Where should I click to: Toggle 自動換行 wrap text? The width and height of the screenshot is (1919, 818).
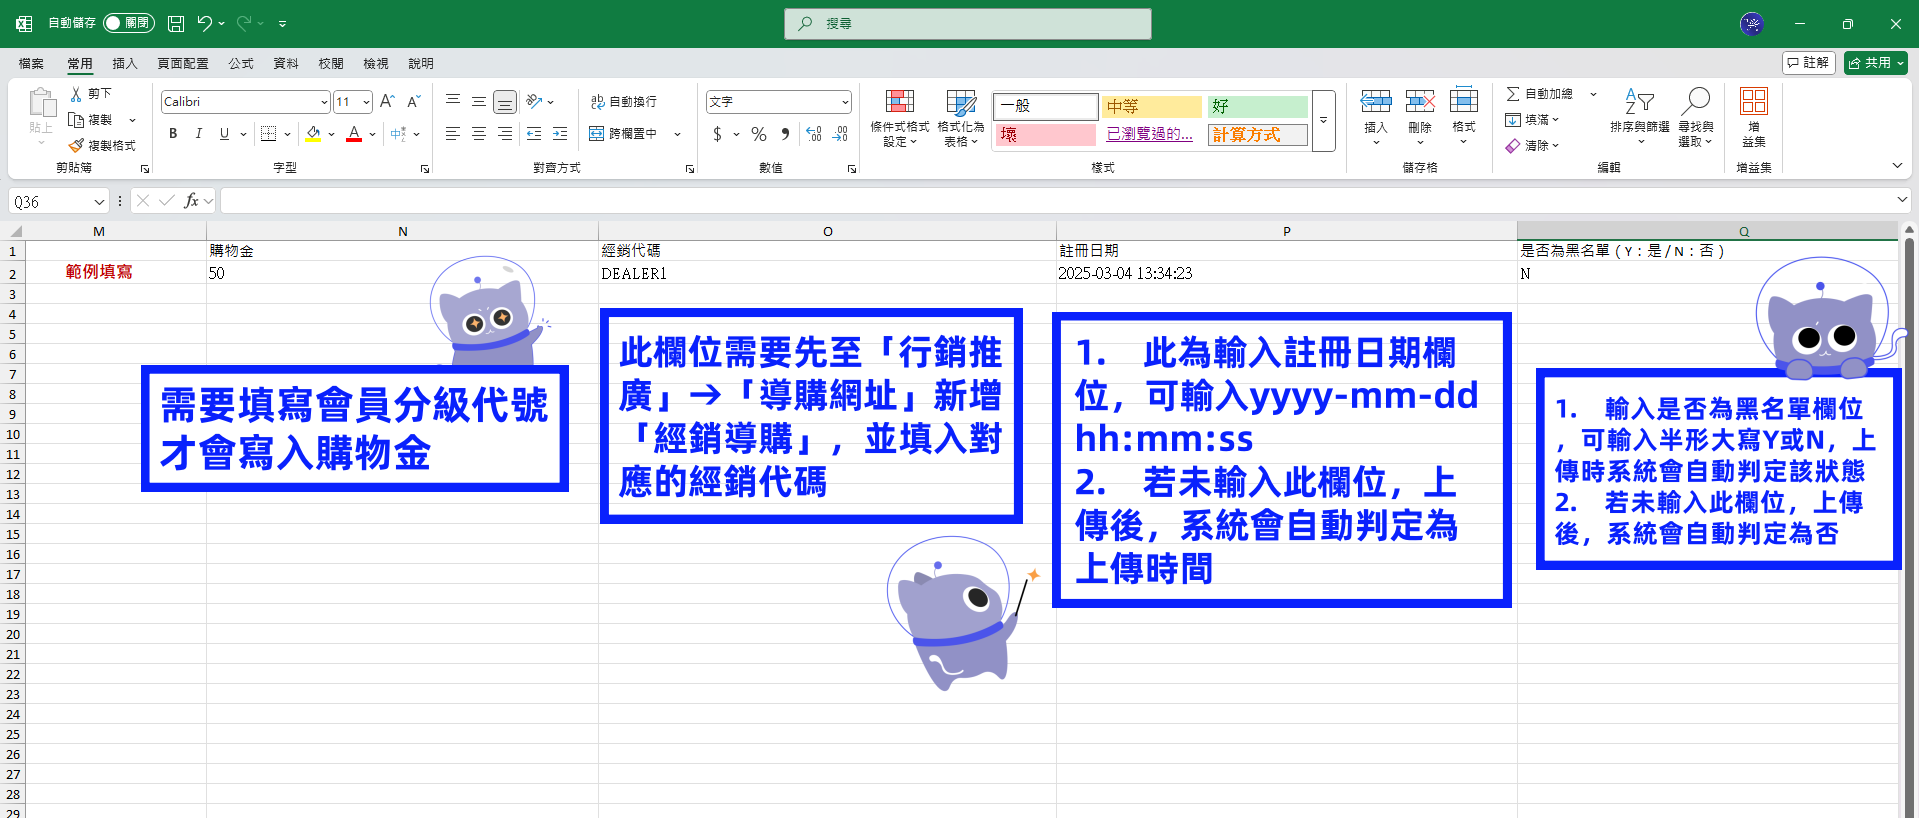click(624, 102)
